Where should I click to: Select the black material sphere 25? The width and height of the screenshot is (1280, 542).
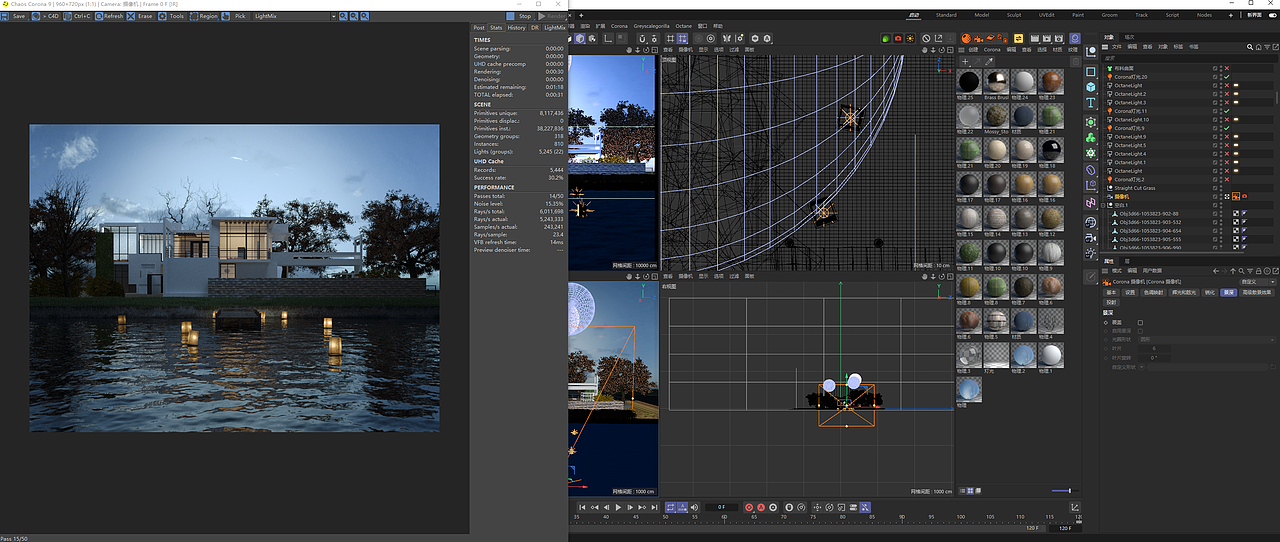tap(968, 81)
